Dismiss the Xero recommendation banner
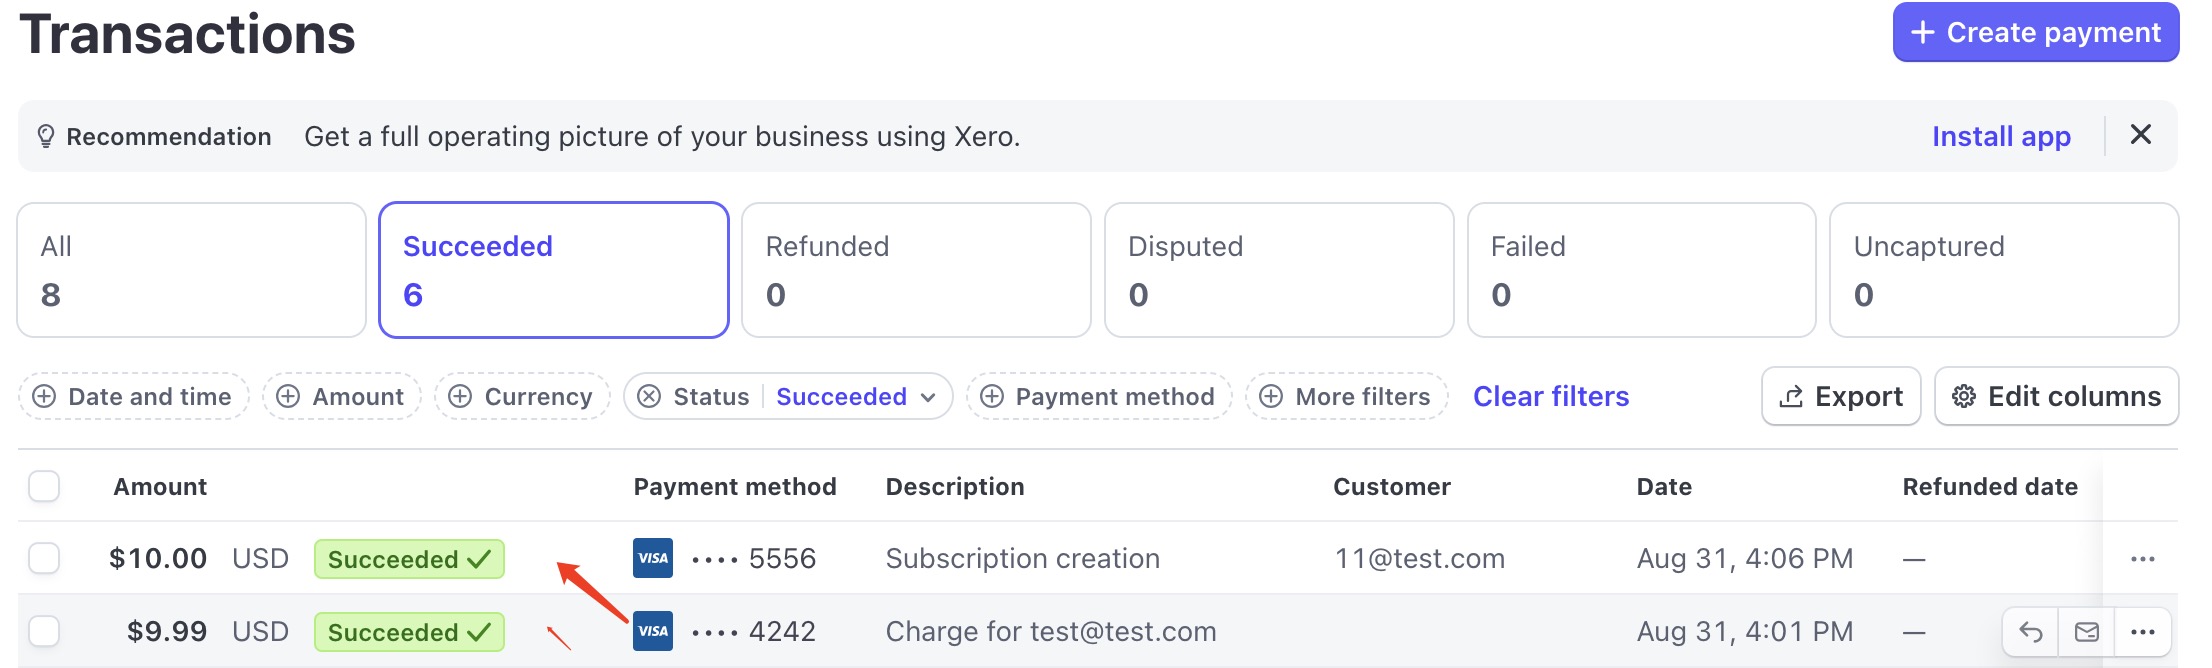Screen dimensions: 2212x668 click(x=2140, y=135)
